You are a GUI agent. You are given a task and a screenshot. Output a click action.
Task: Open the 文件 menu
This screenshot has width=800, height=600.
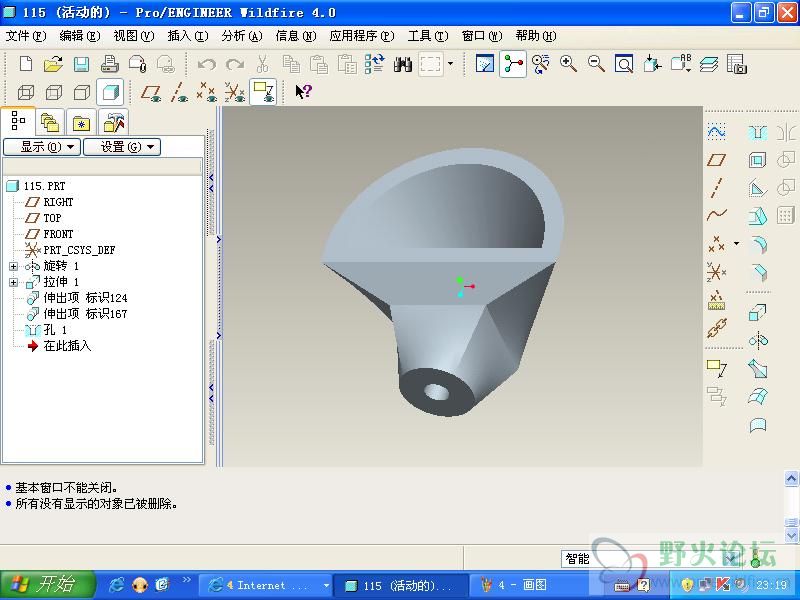pos(26,36)
